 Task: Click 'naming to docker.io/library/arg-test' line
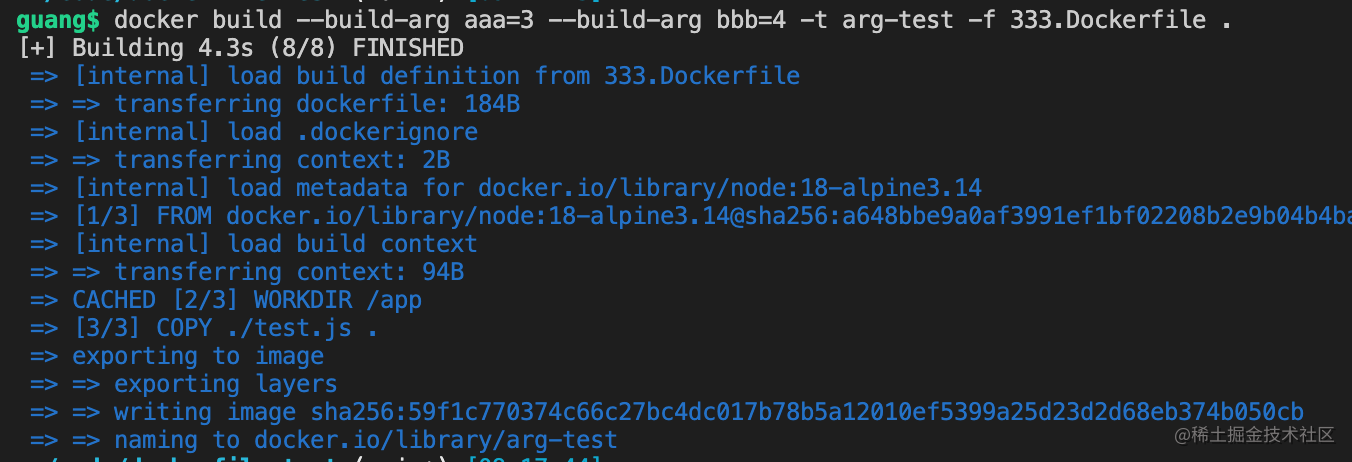point(324,440)
